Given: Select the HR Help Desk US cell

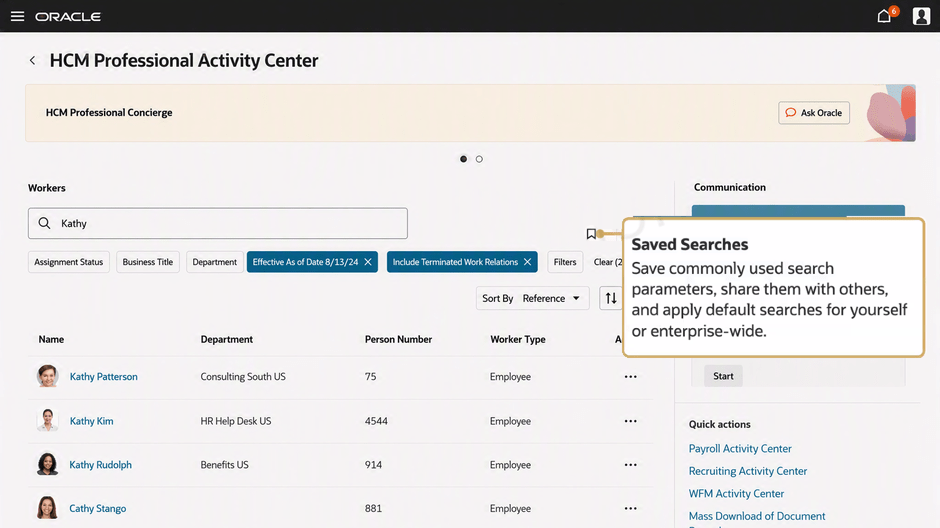Looking at the screenshot, I should (x=236, y=421).
